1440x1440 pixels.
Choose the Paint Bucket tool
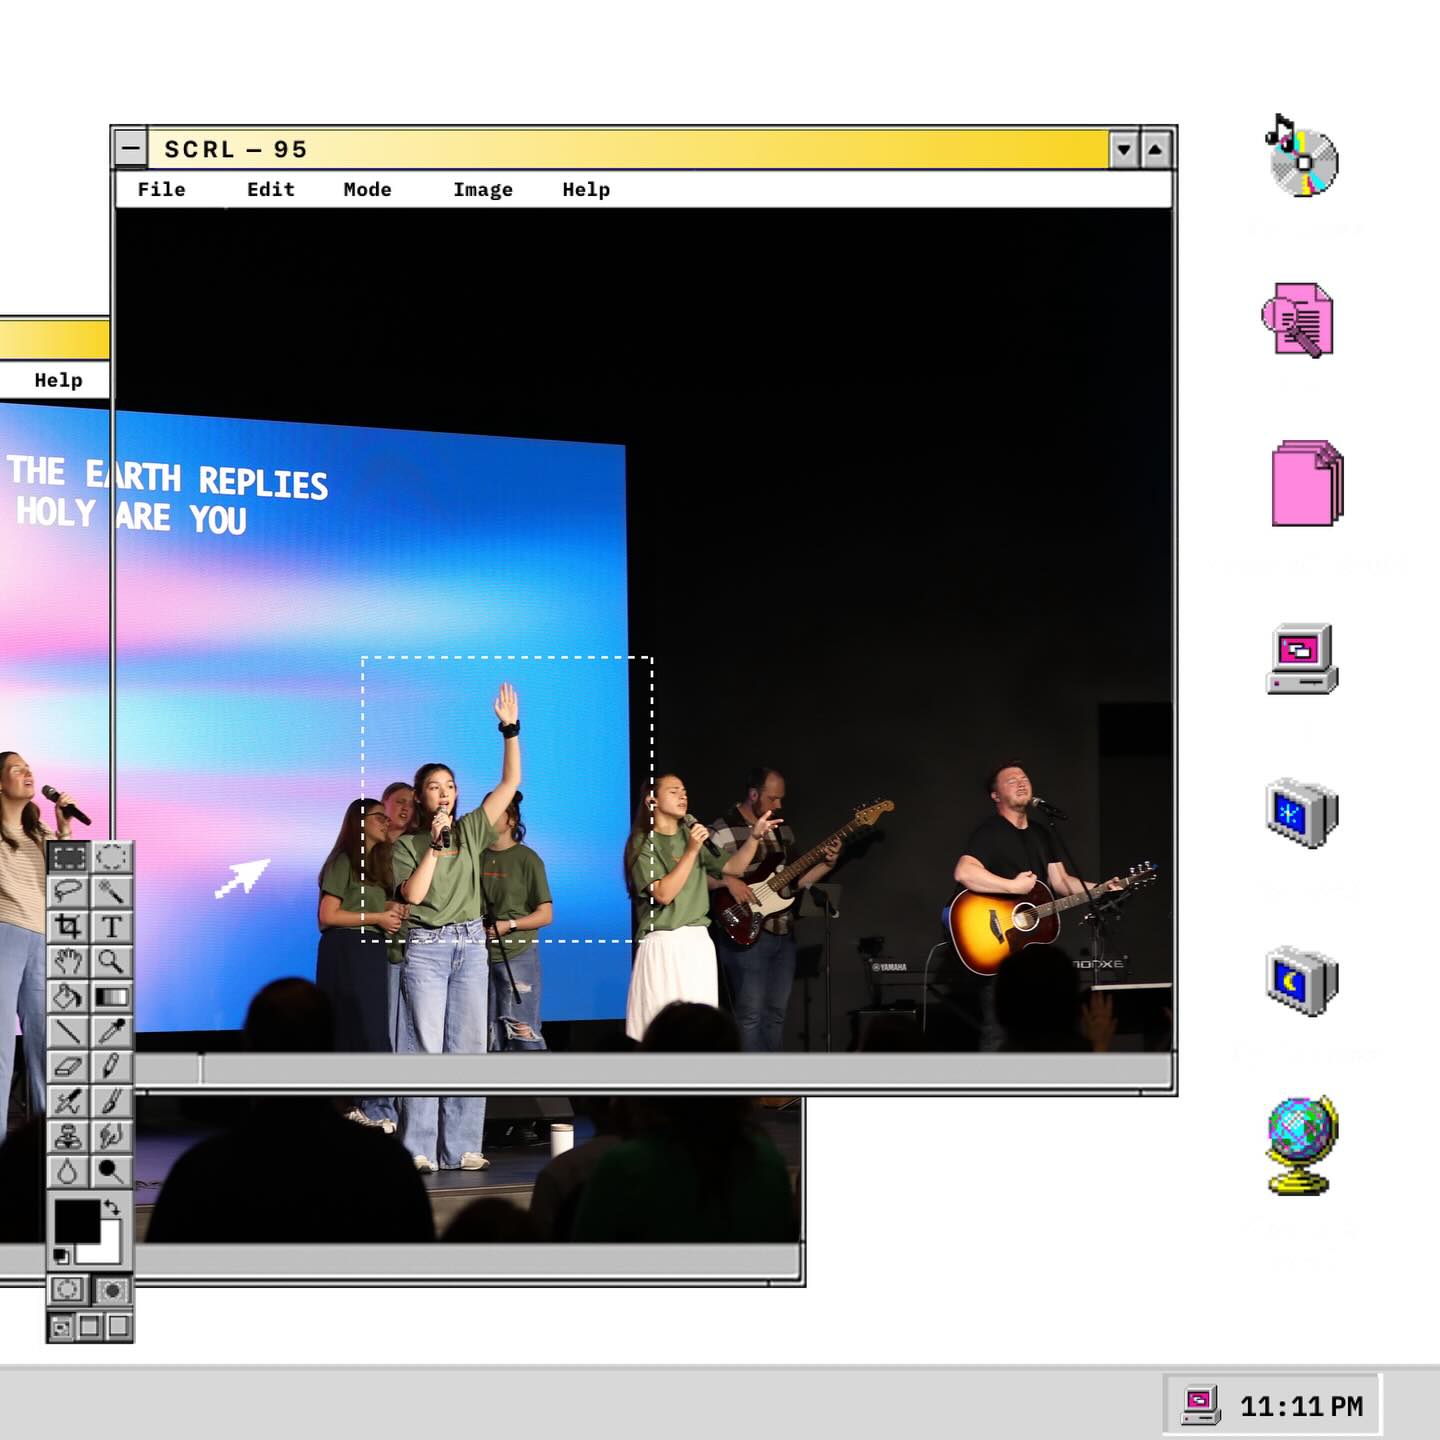coord(68,996)
